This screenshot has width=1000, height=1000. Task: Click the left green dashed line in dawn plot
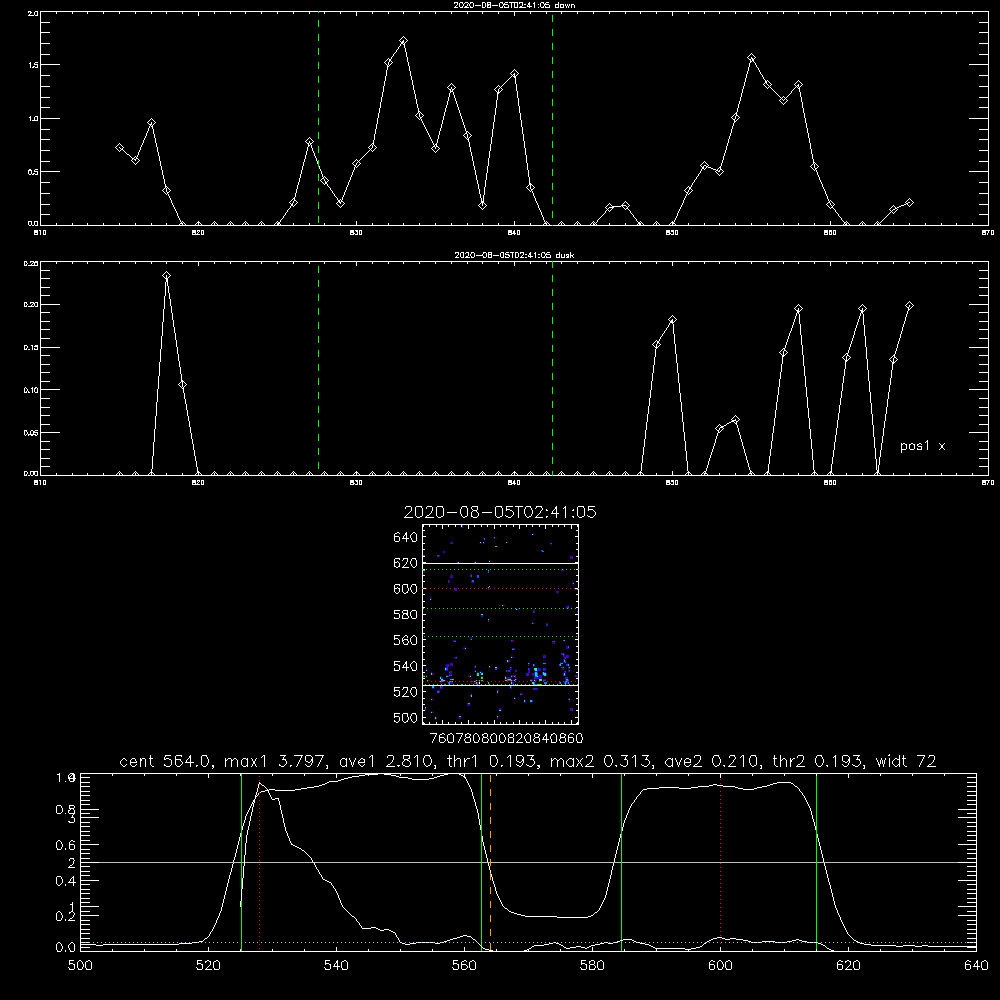(x=318, y=119)
